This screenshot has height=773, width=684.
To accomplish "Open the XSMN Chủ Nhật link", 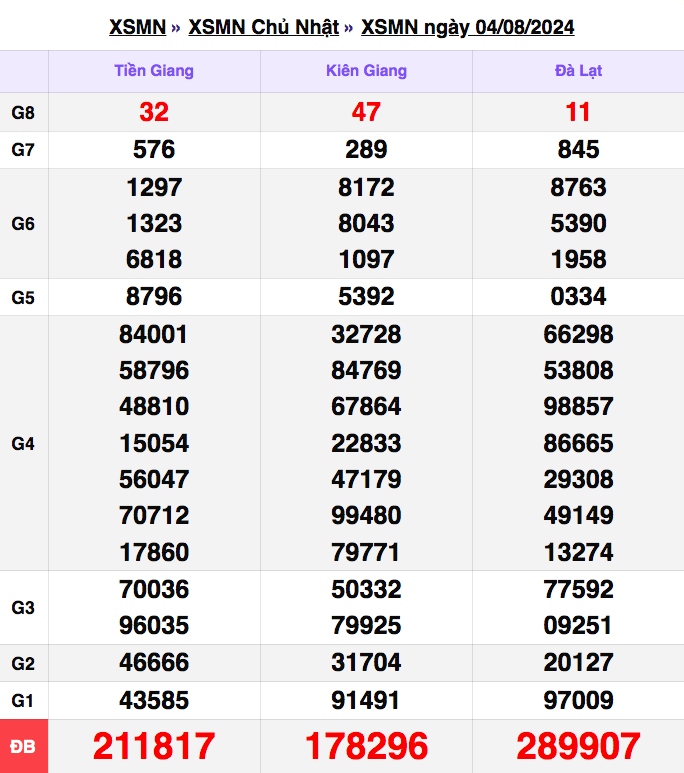I will 263,27.
